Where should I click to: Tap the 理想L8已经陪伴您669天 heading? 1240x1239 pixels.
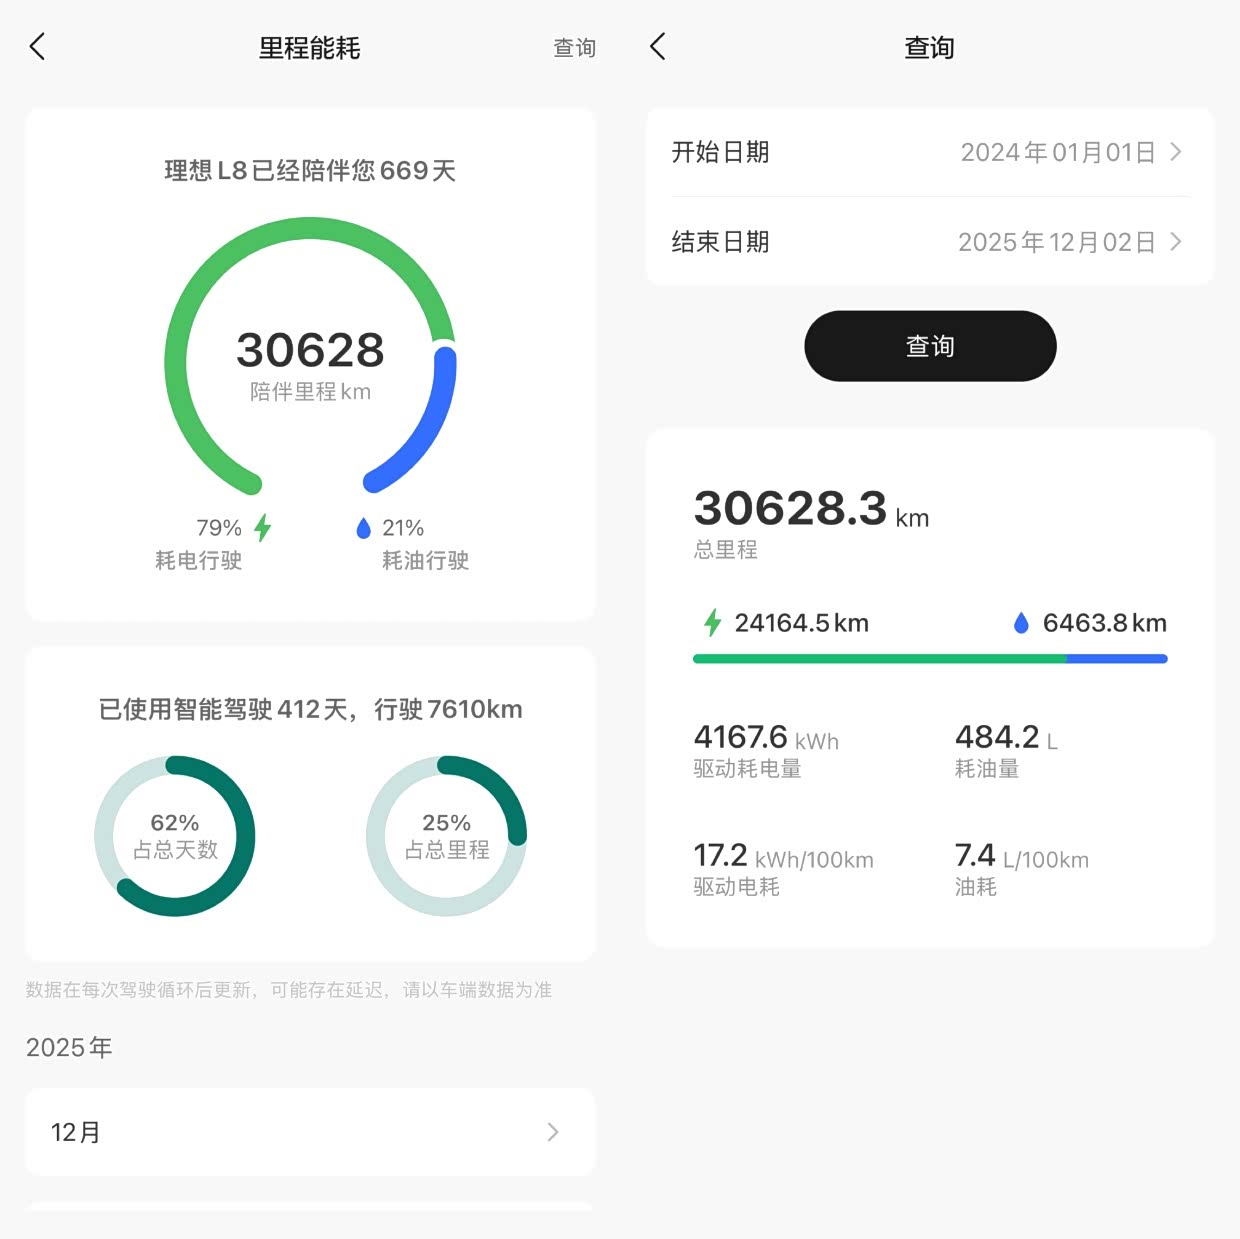pos(310,170)
